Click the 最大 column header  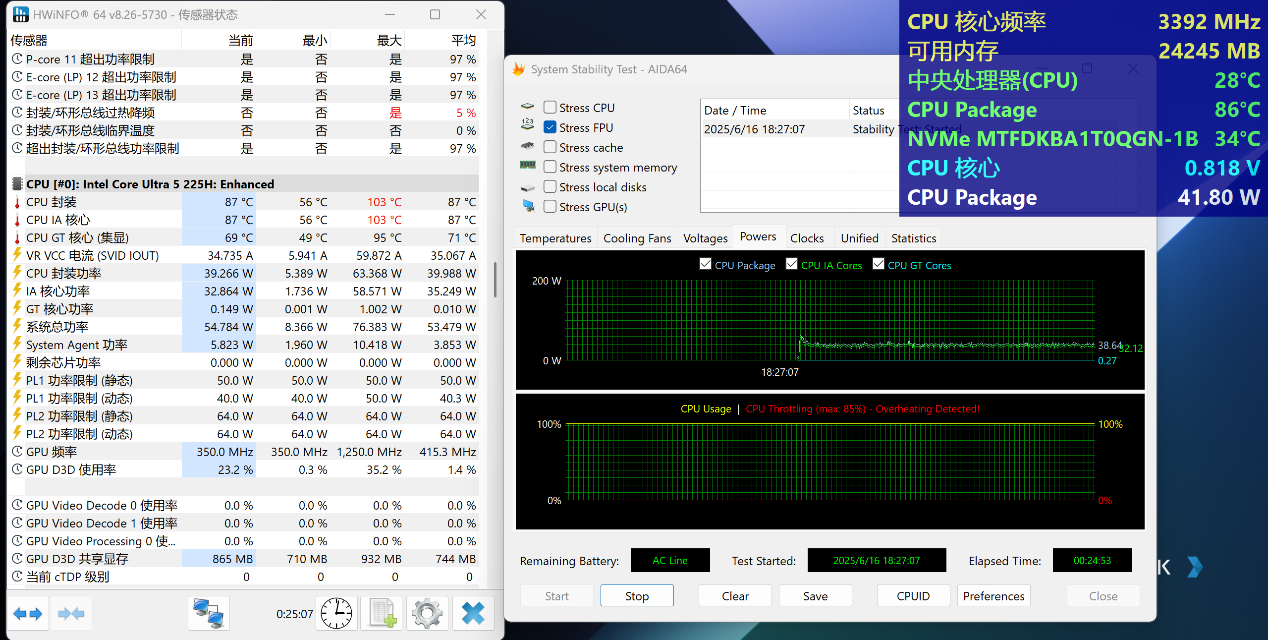389,41
